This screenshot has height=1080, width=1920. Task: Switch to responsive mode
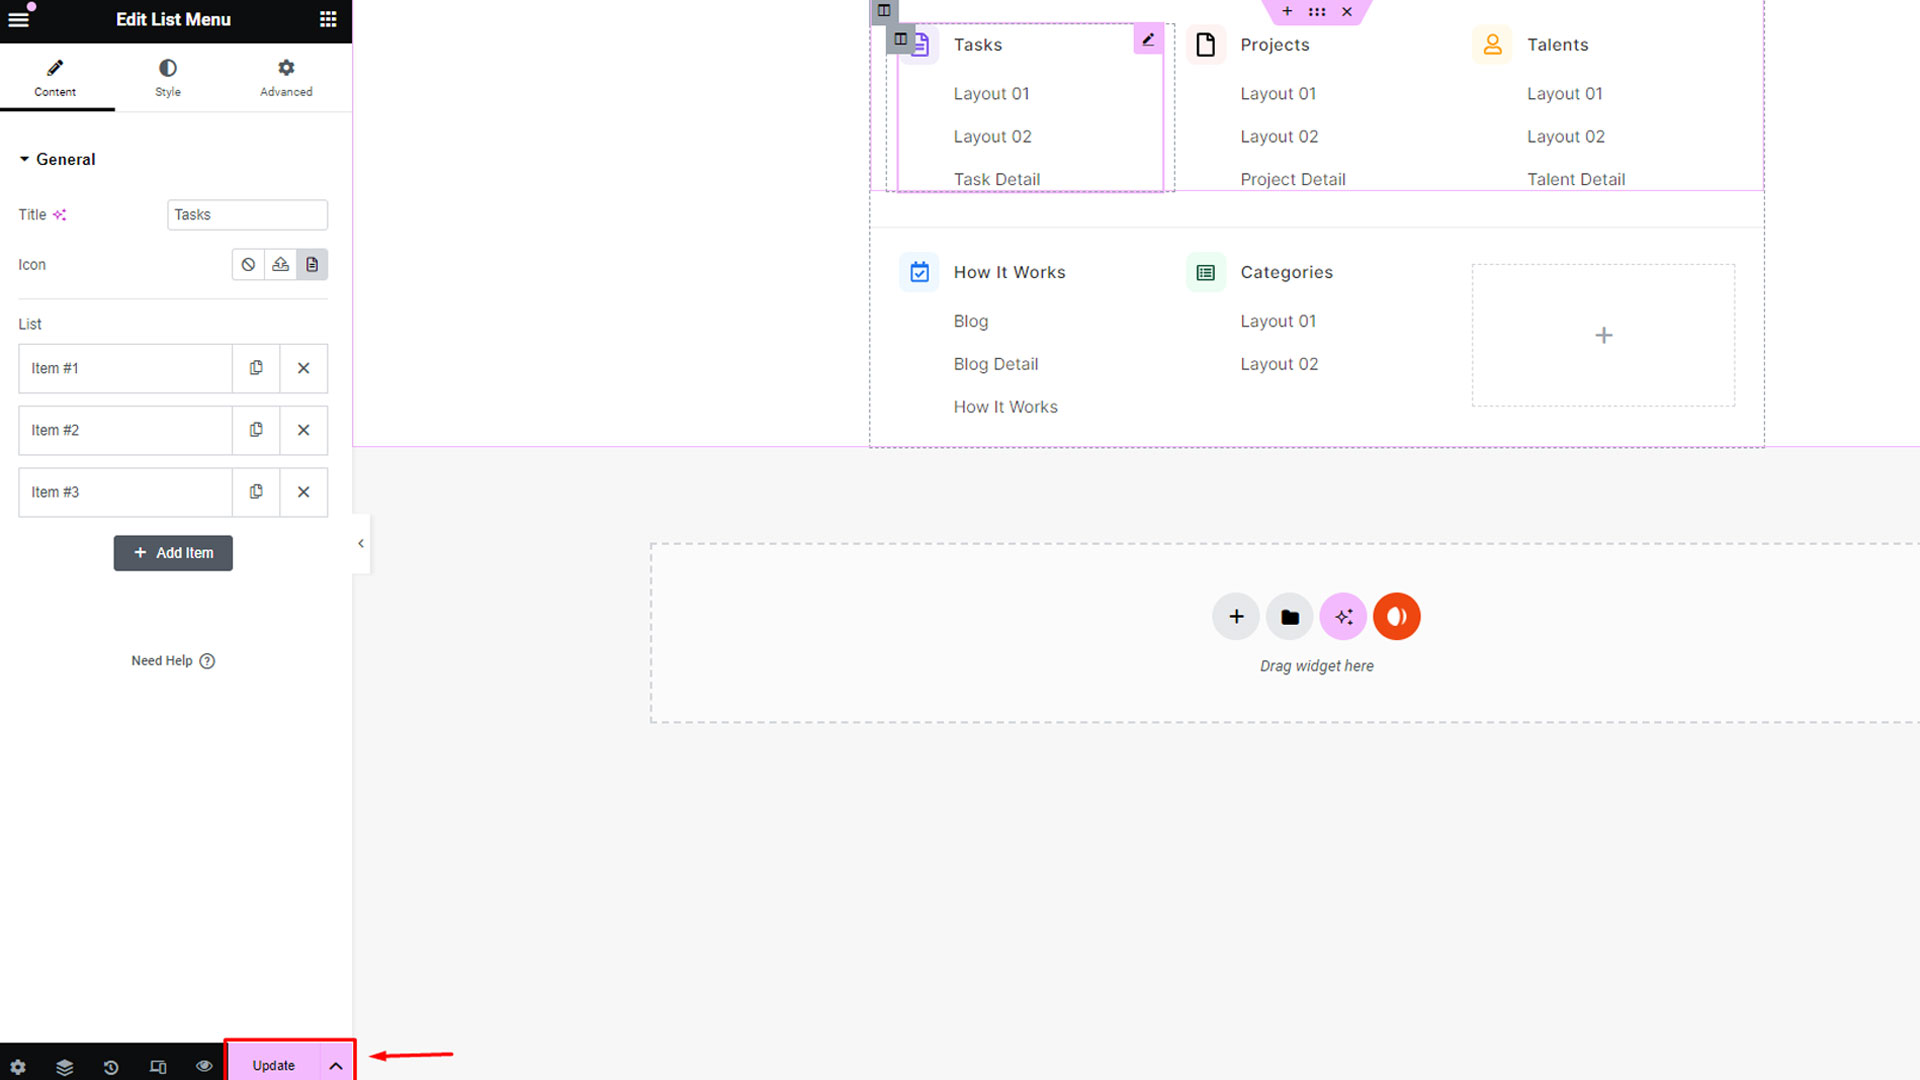(x=158, y=1066)
